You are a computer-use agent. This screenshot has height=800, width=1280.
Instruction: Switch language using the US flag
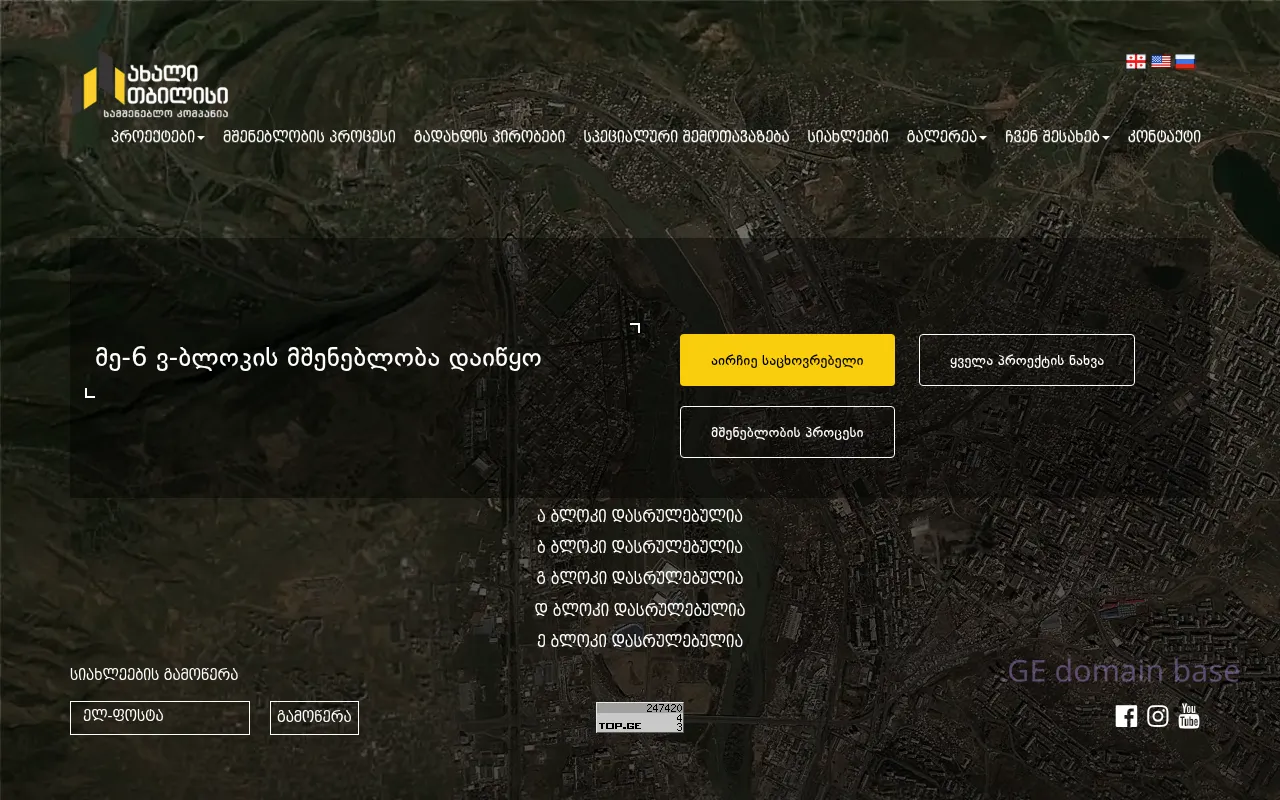[x=1160, y=62]
